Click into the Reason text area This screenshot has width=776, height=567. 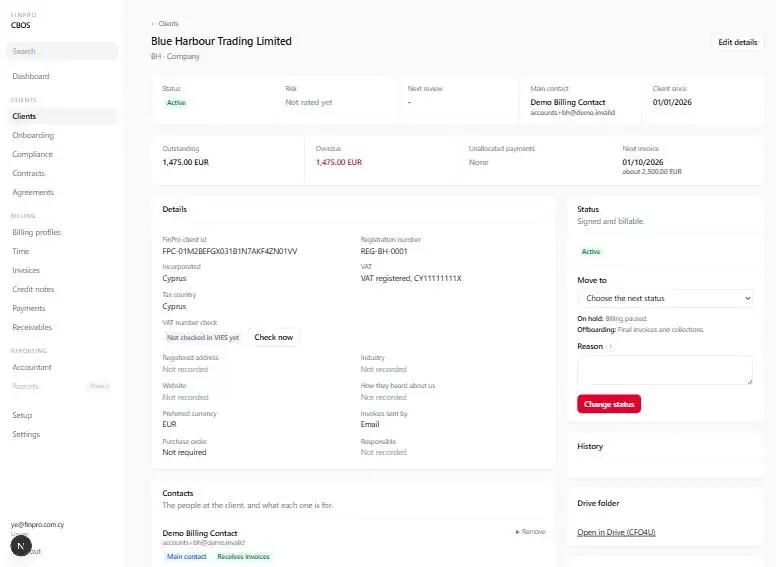(665, 370)
